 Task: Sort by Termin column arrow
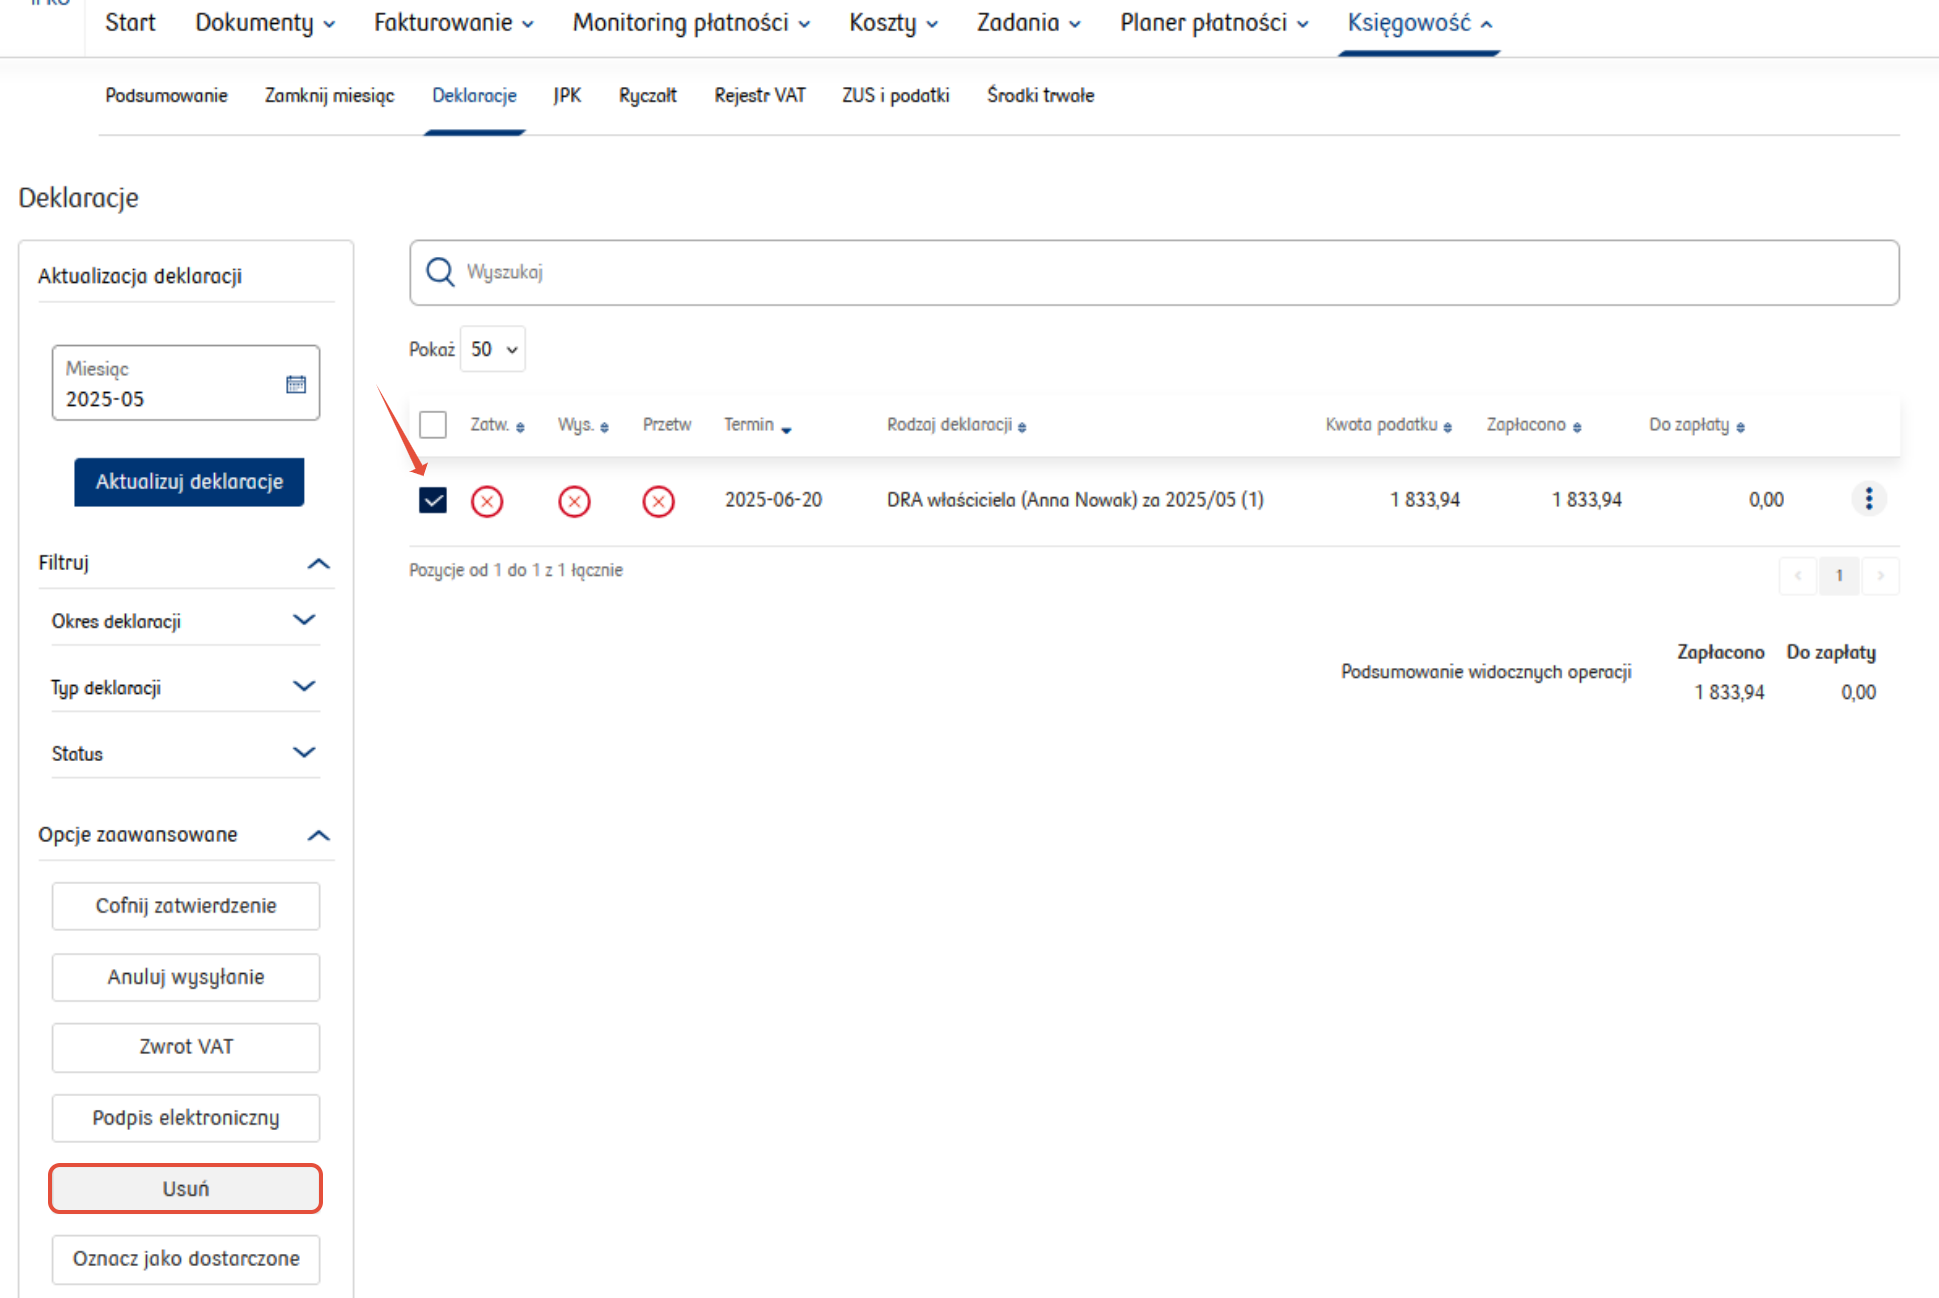[x=786, y=429]
